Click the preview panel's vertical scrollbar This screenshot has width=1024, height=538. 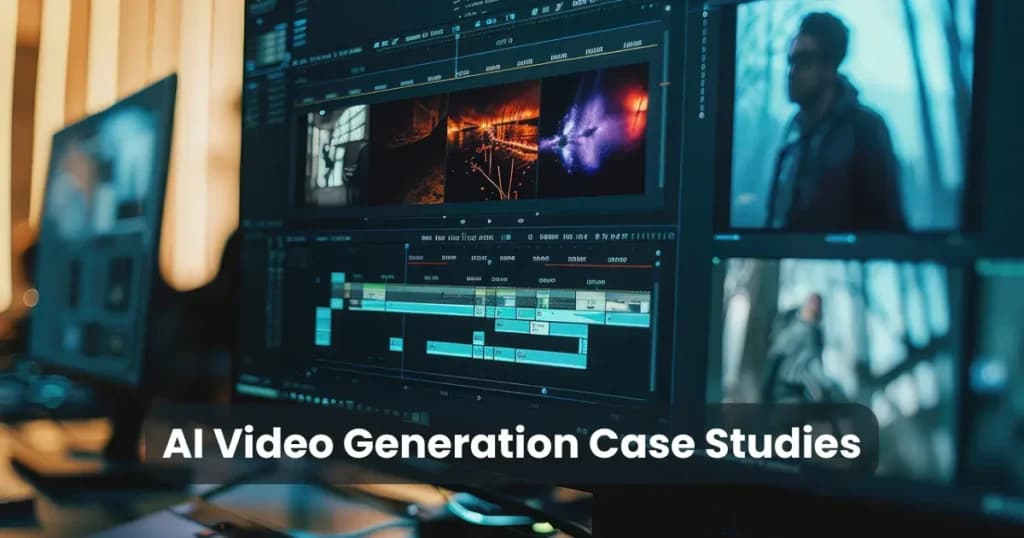pos(661,140)
